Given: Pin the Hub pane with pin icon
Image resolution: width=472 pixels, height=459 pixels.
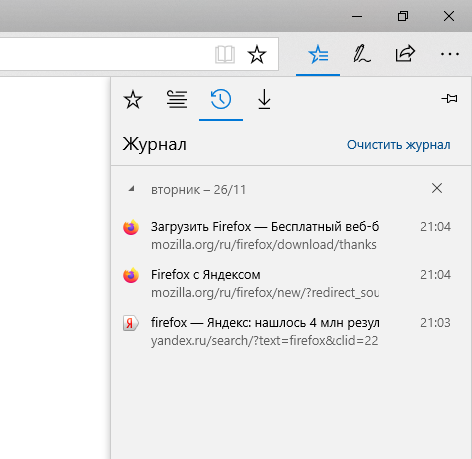Looking at the screenshot, I should (x=449, y=99).
